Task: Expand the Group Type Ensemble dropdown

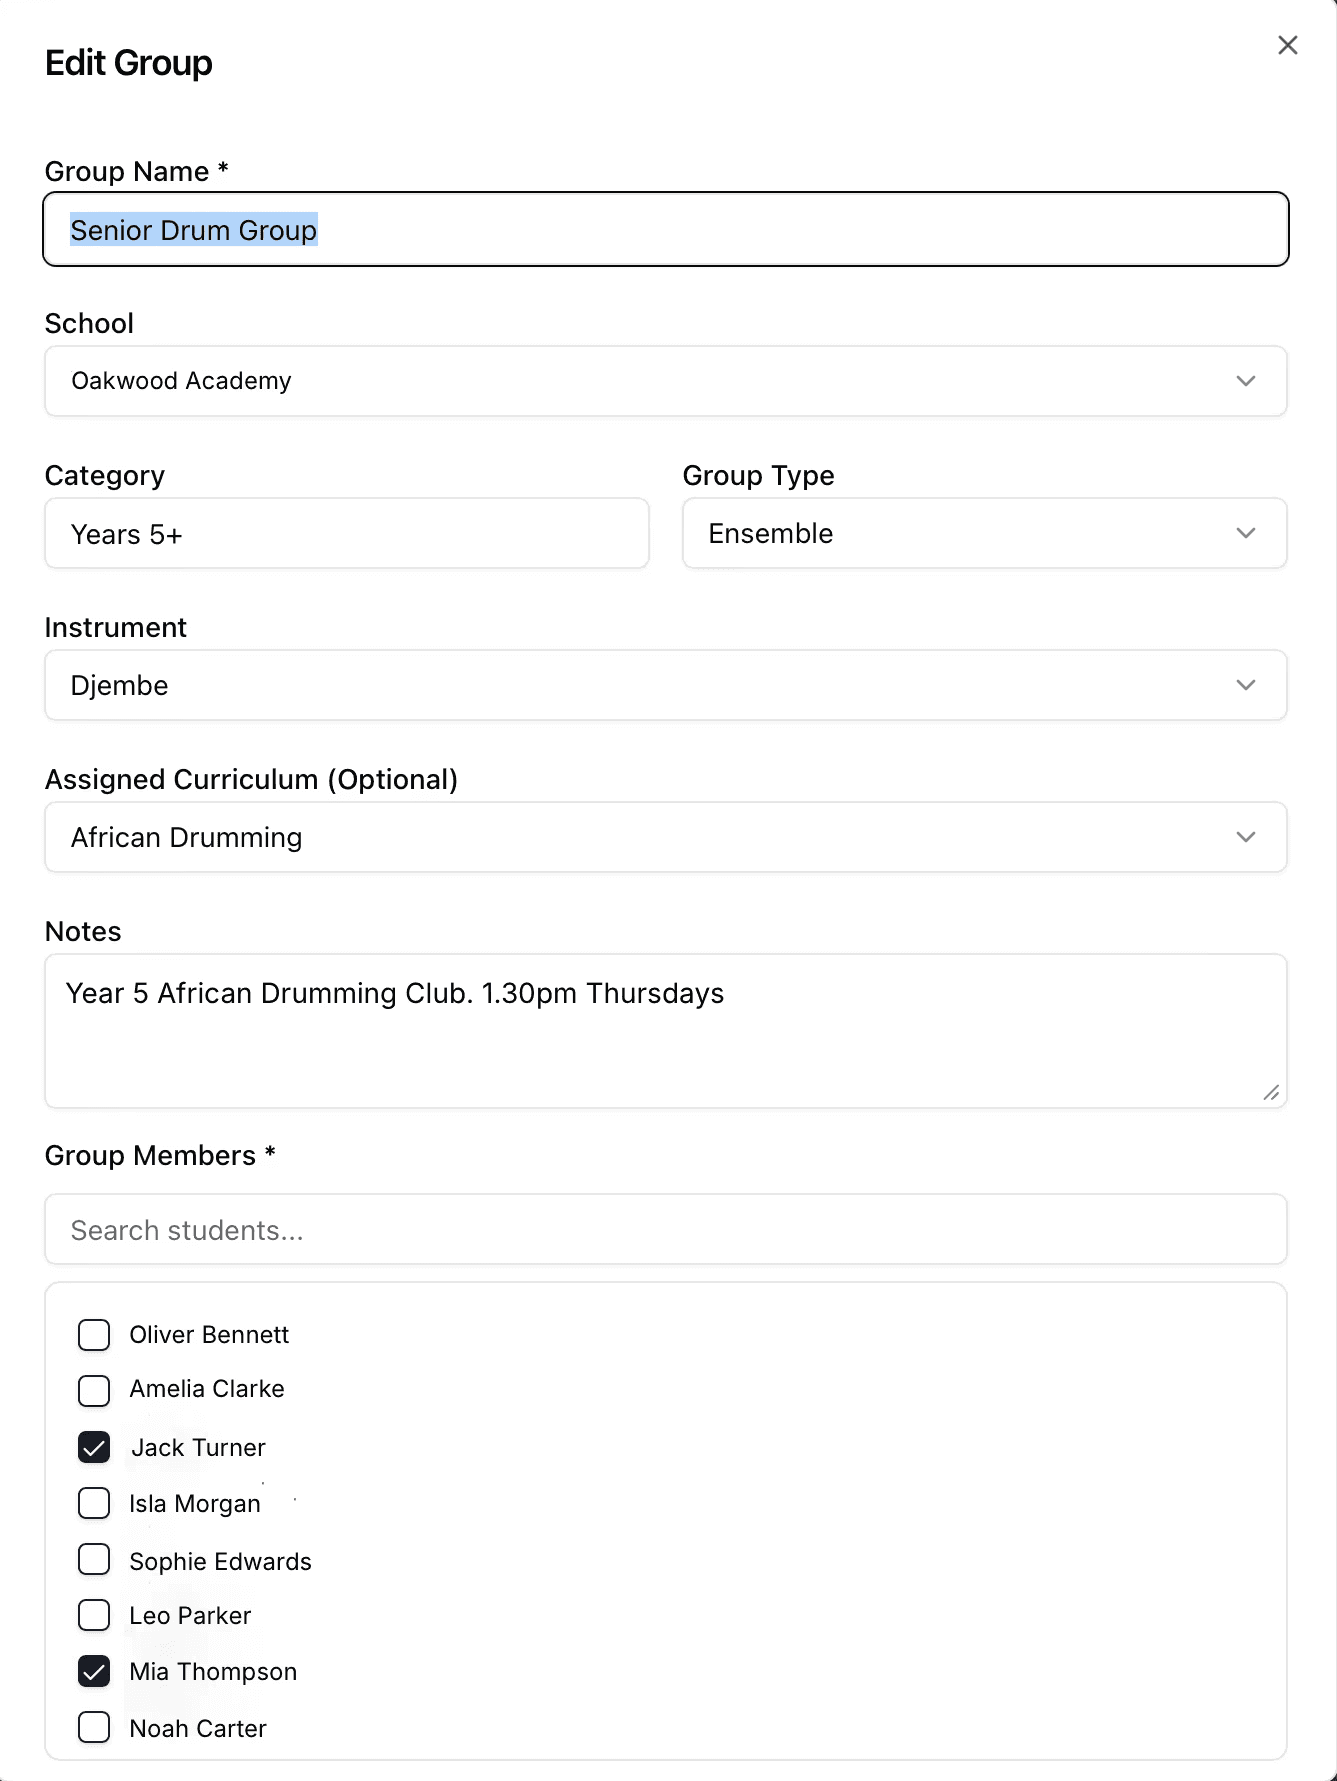Action: pyautogui.click(x=984, y=534)
